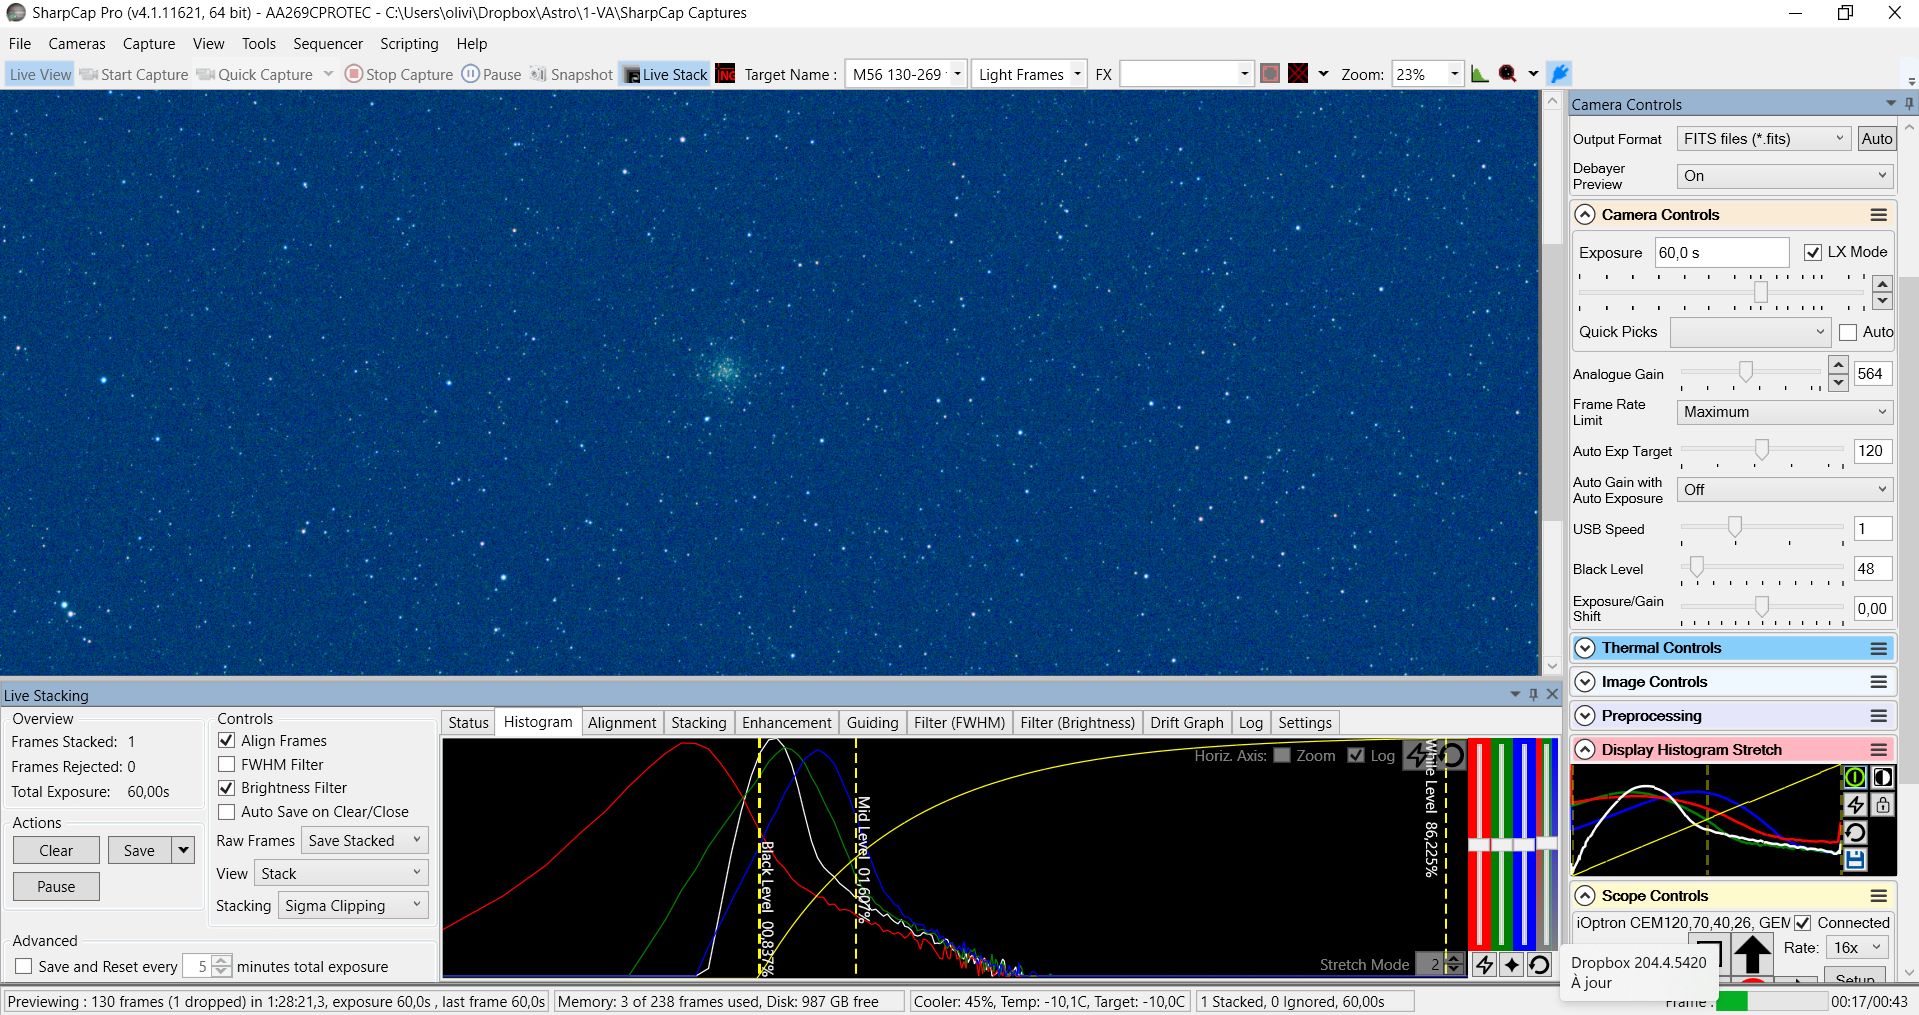Click the lock icon in Display Histogram Stretch

point(1883,805)
